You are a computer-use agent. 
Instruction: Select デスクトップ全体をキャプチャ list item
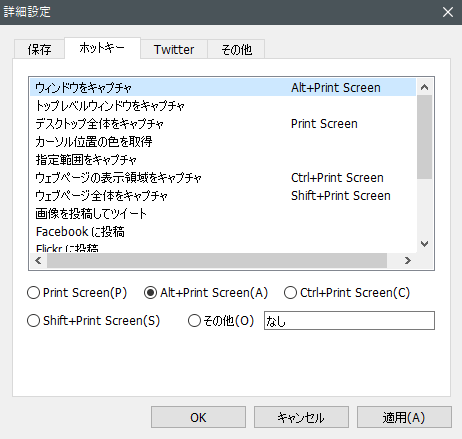223,124
